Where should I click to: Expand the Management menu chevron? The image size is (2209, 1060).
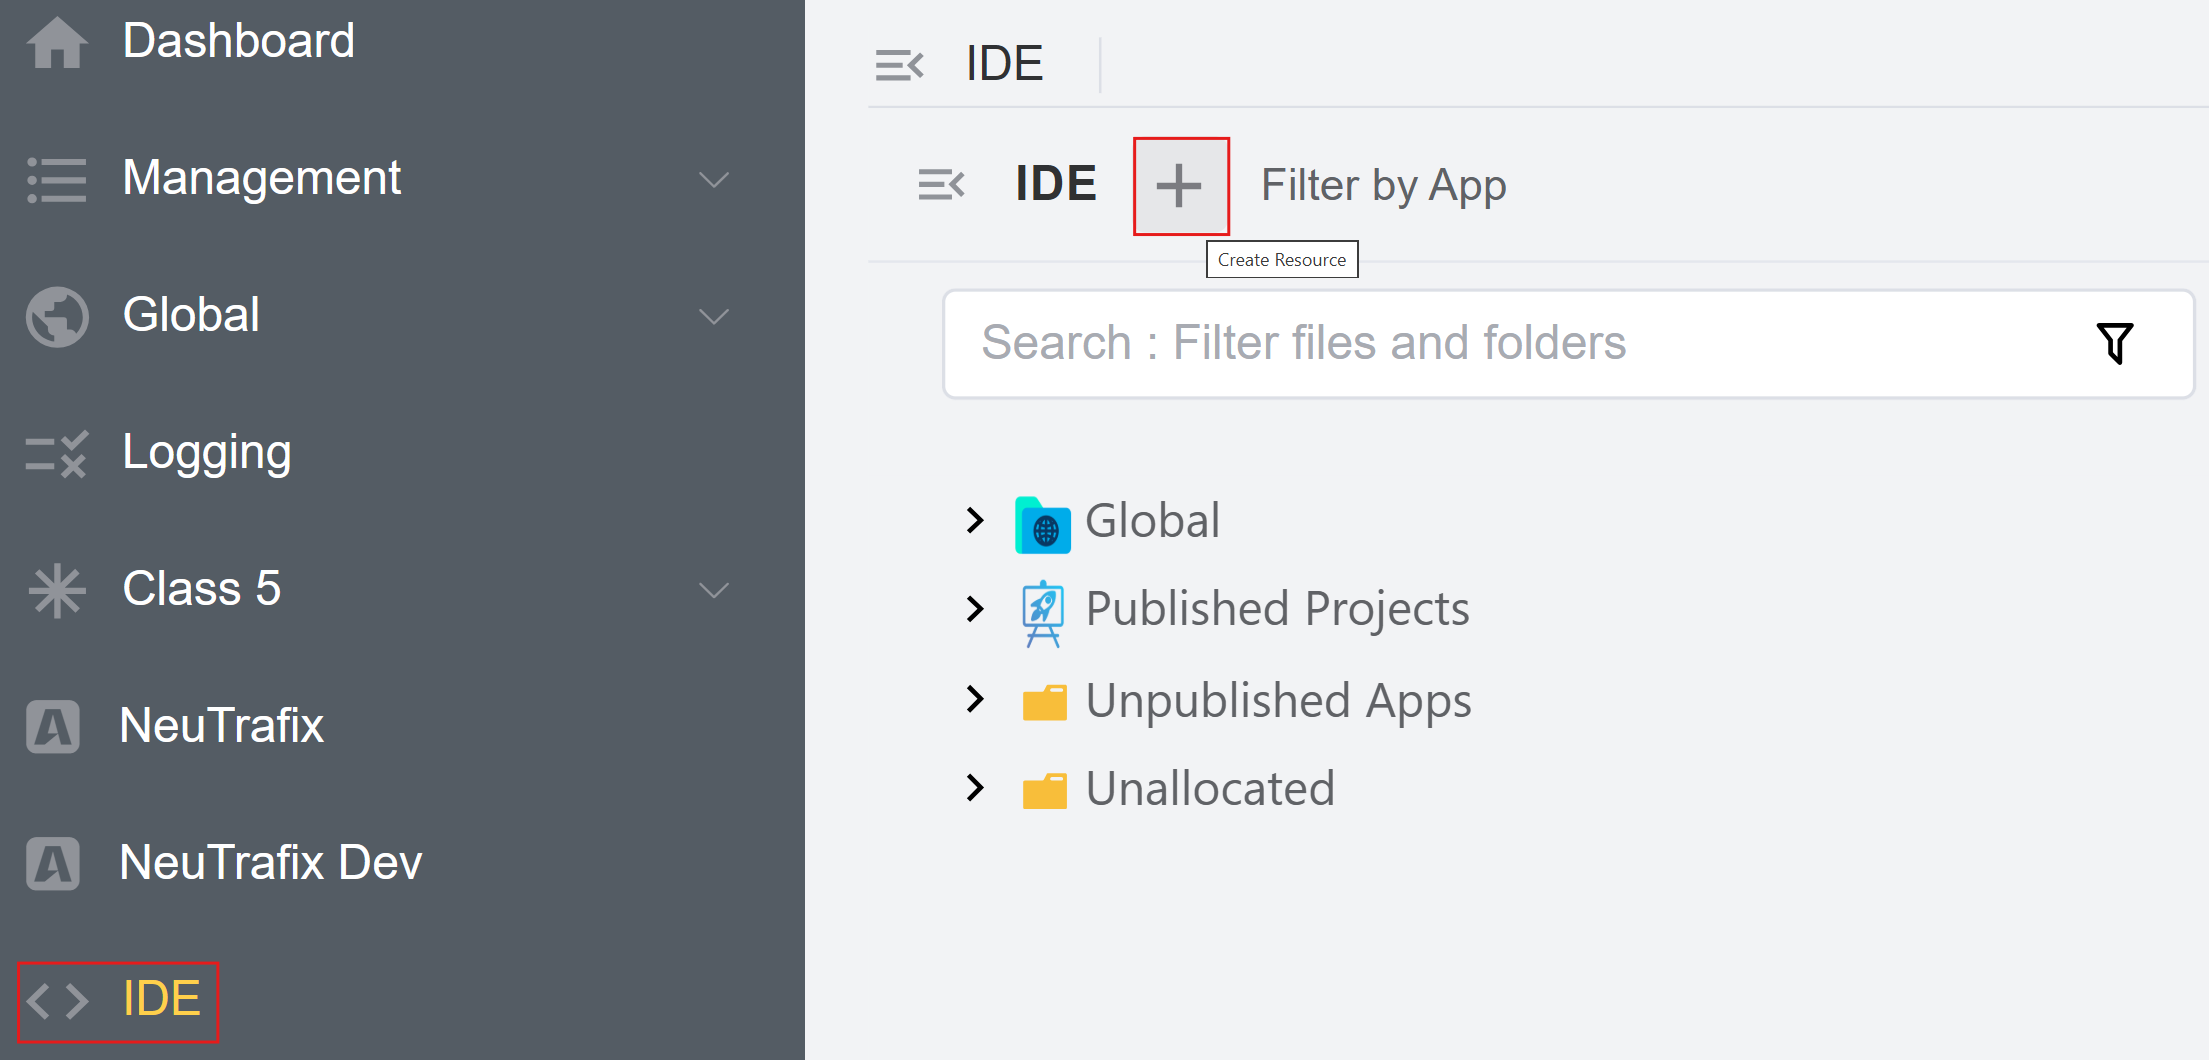[713, 180]
